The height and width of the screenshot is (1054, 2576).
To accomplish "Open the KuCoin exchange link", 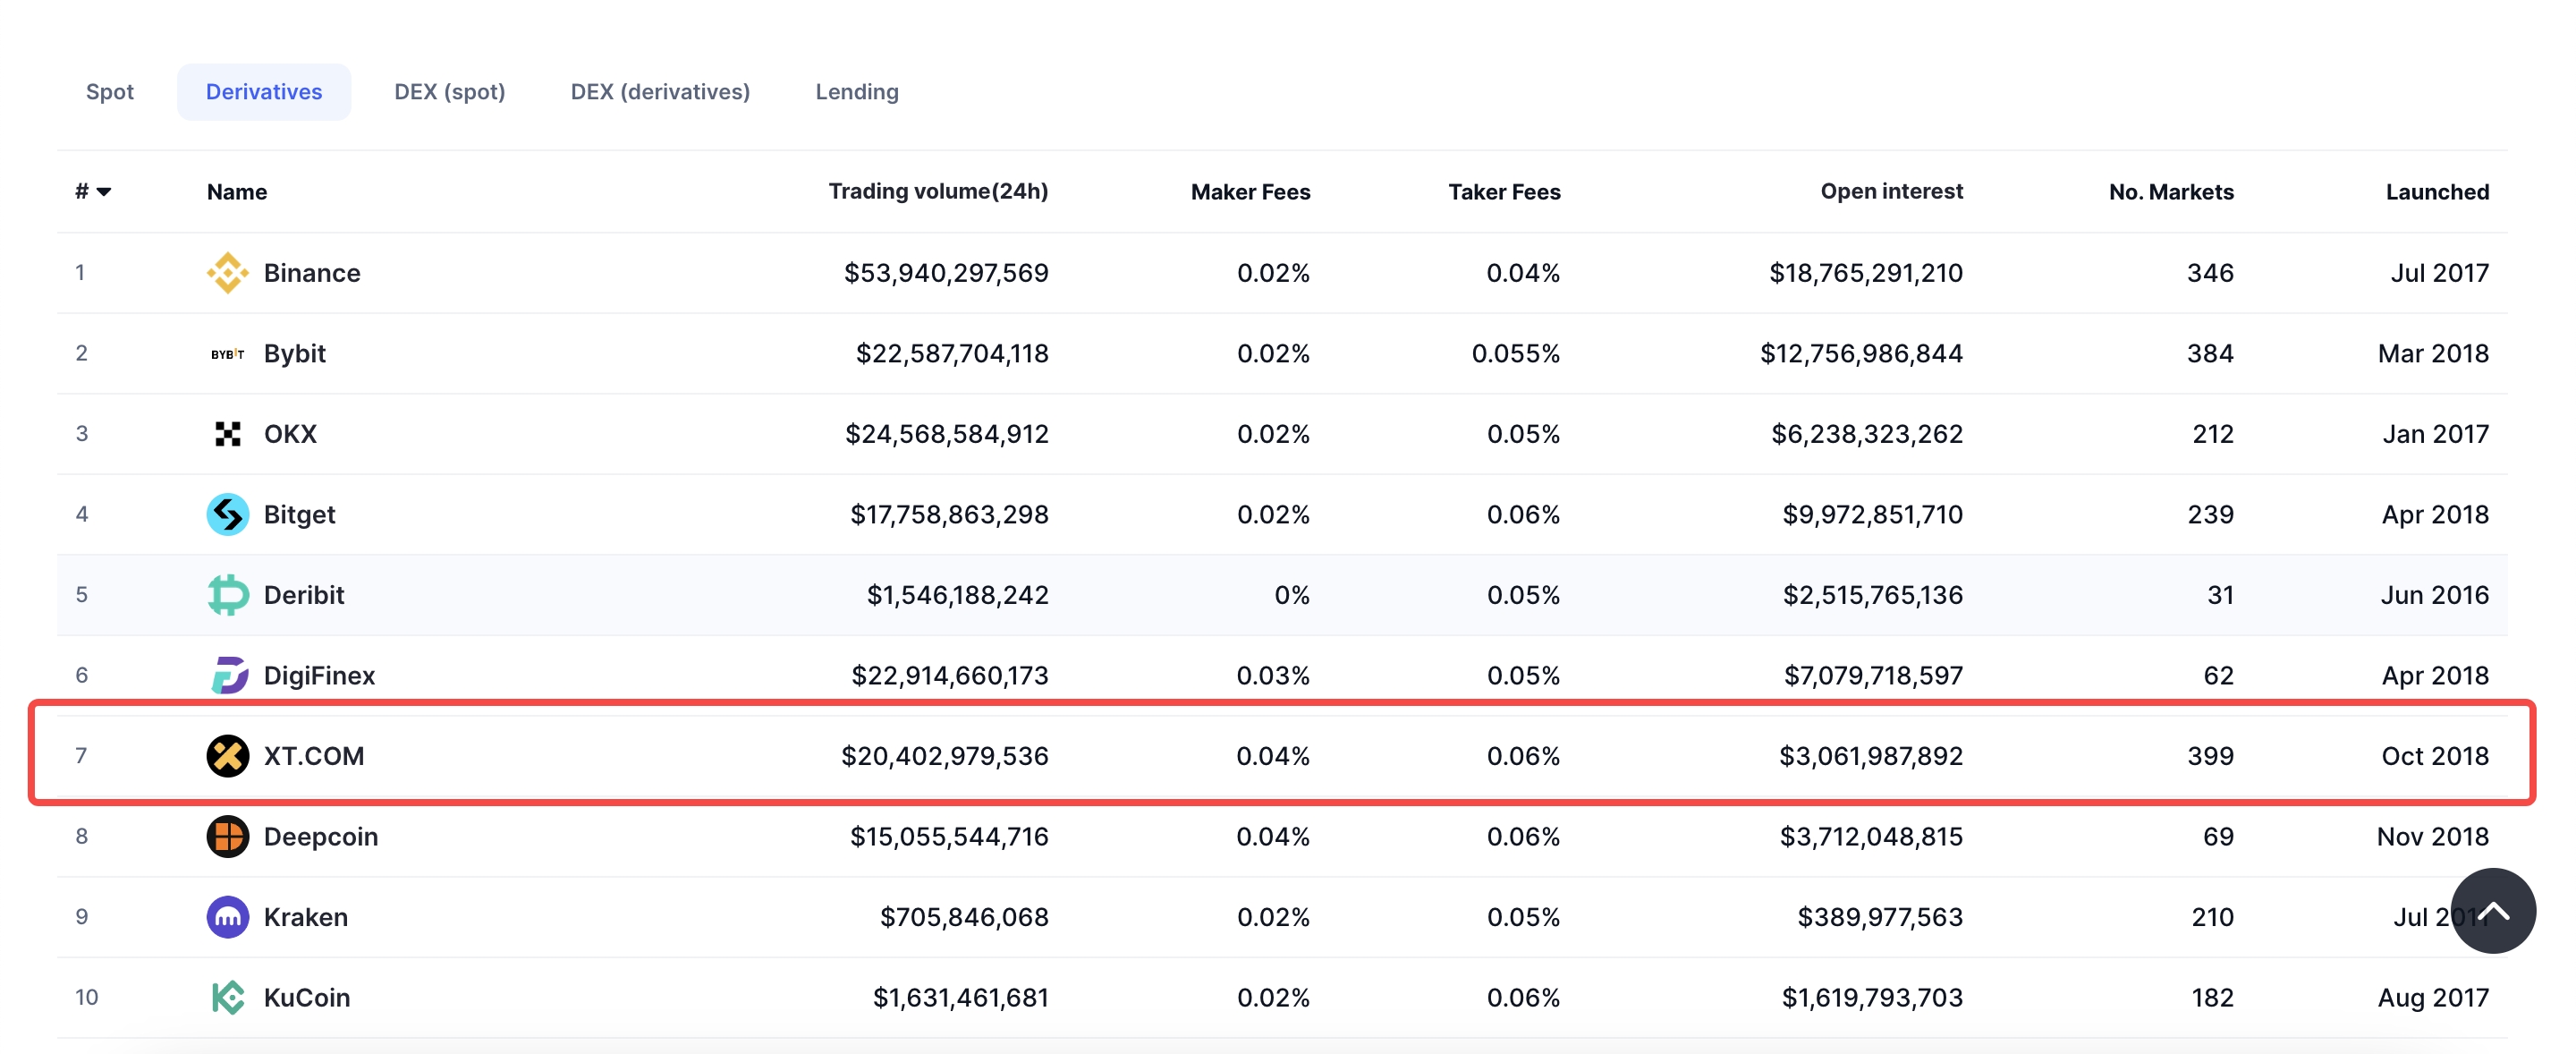I will pos(307,998).
